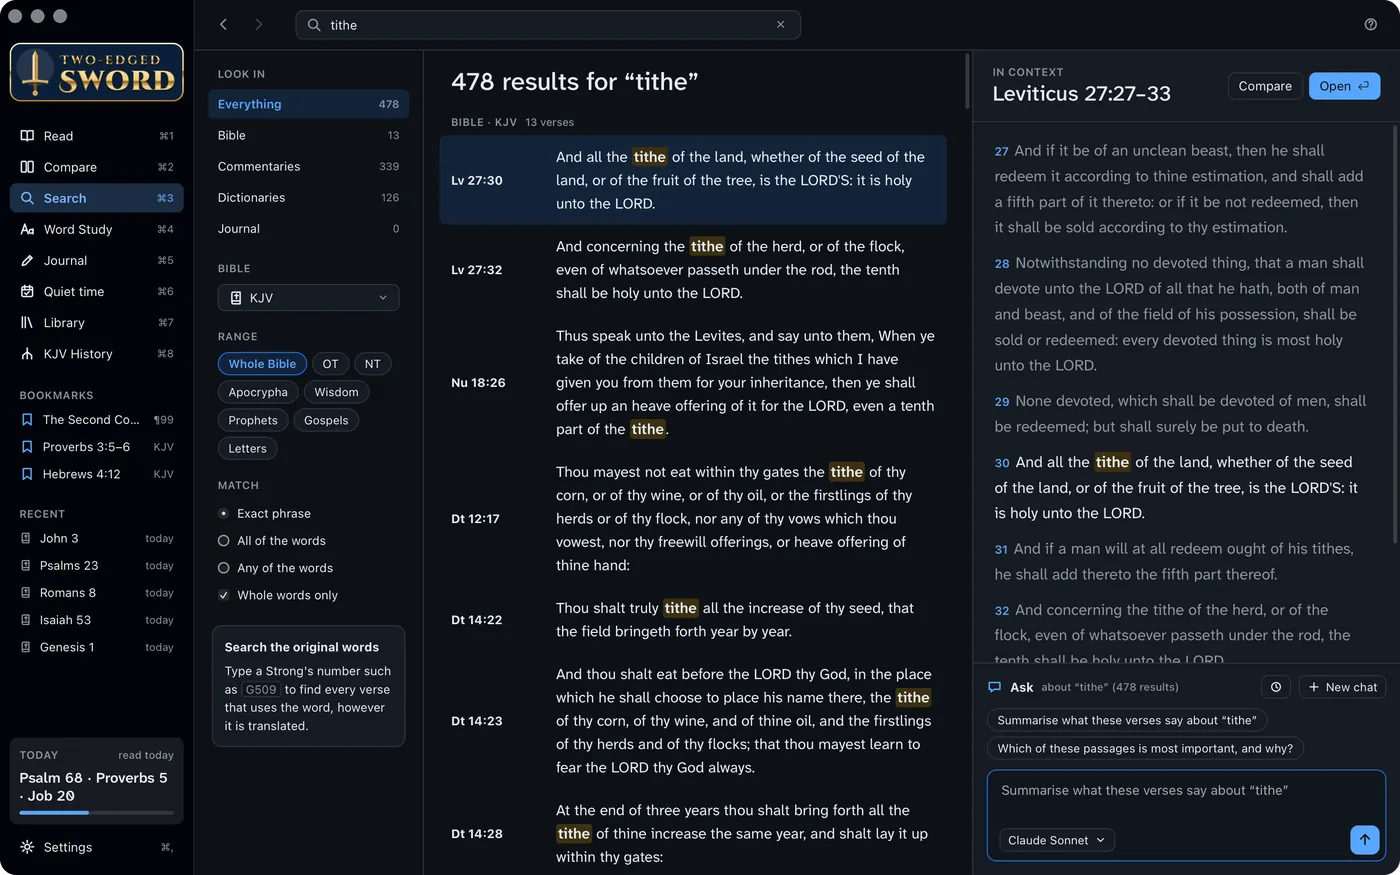Open the Nu 18:26 search result

pos(693,382)
